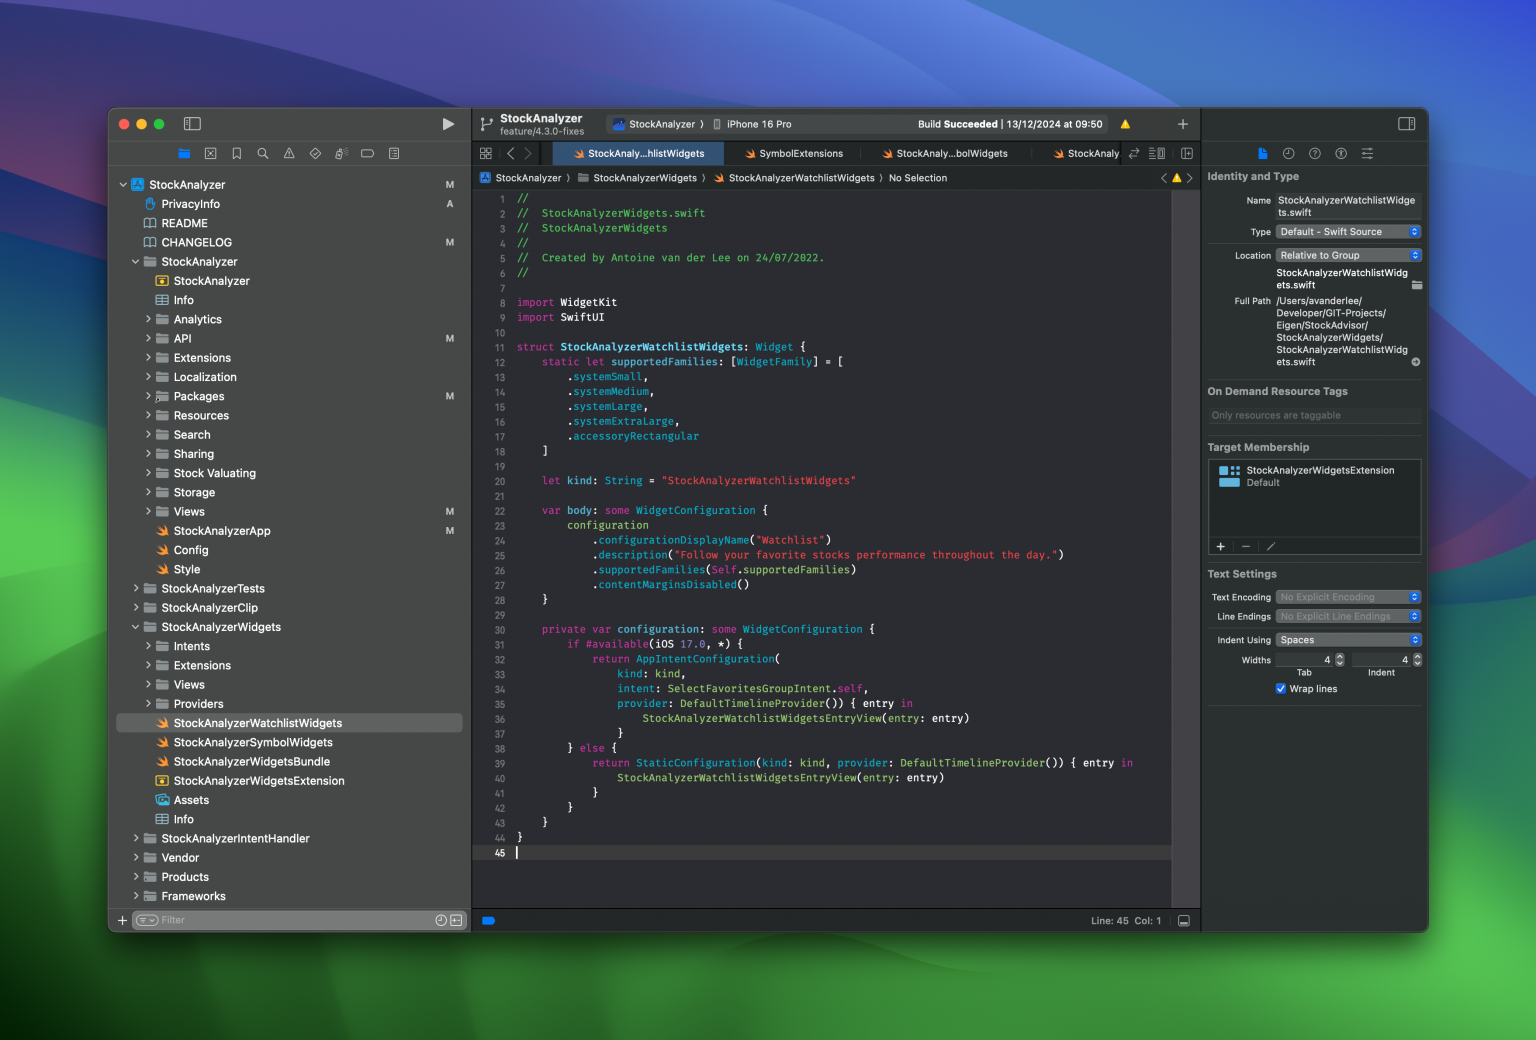Viewport: 1536px width, 1040px height.
Task: Expand the Products group in the navigator
Action: [136, 877]
